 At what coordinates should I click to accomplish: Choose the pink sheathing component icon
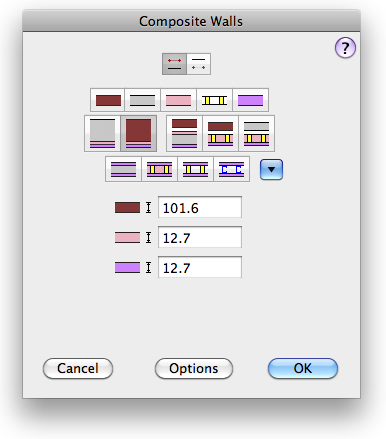pos(178,100)
